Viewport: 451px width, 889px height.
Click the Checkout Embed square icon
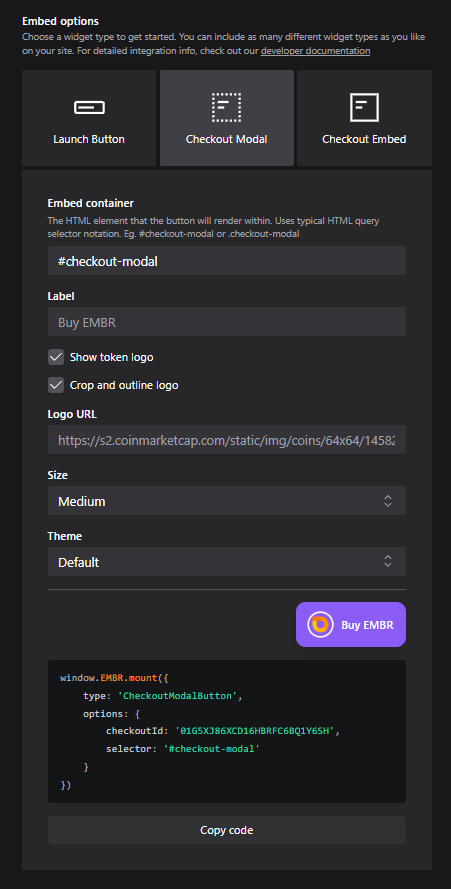364,107
